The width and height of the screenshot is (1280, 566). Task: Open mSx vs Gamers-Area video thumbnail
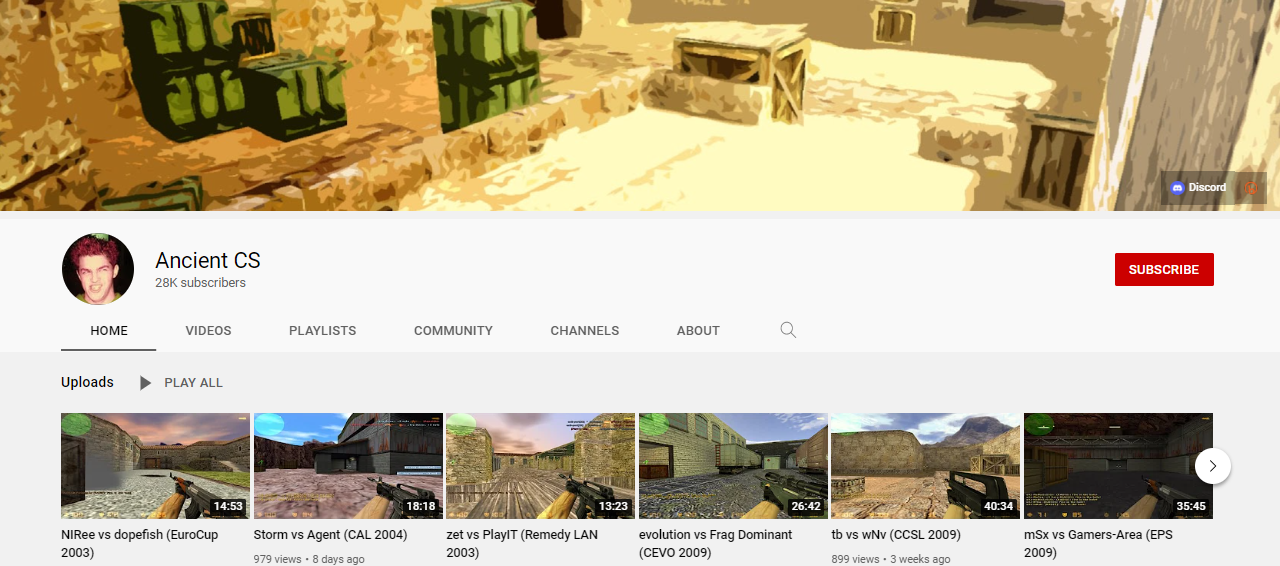pos(1118,466)
